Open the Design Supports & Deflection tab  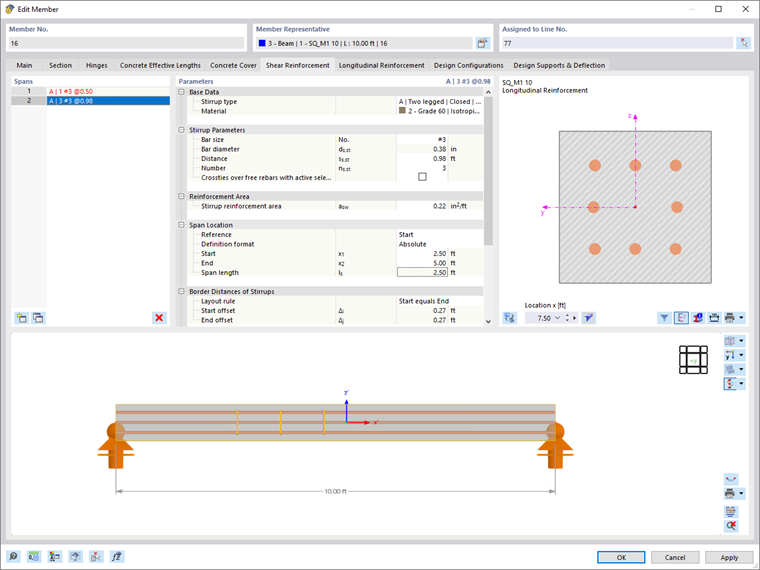pyautogui.click(x=559, y=65)
